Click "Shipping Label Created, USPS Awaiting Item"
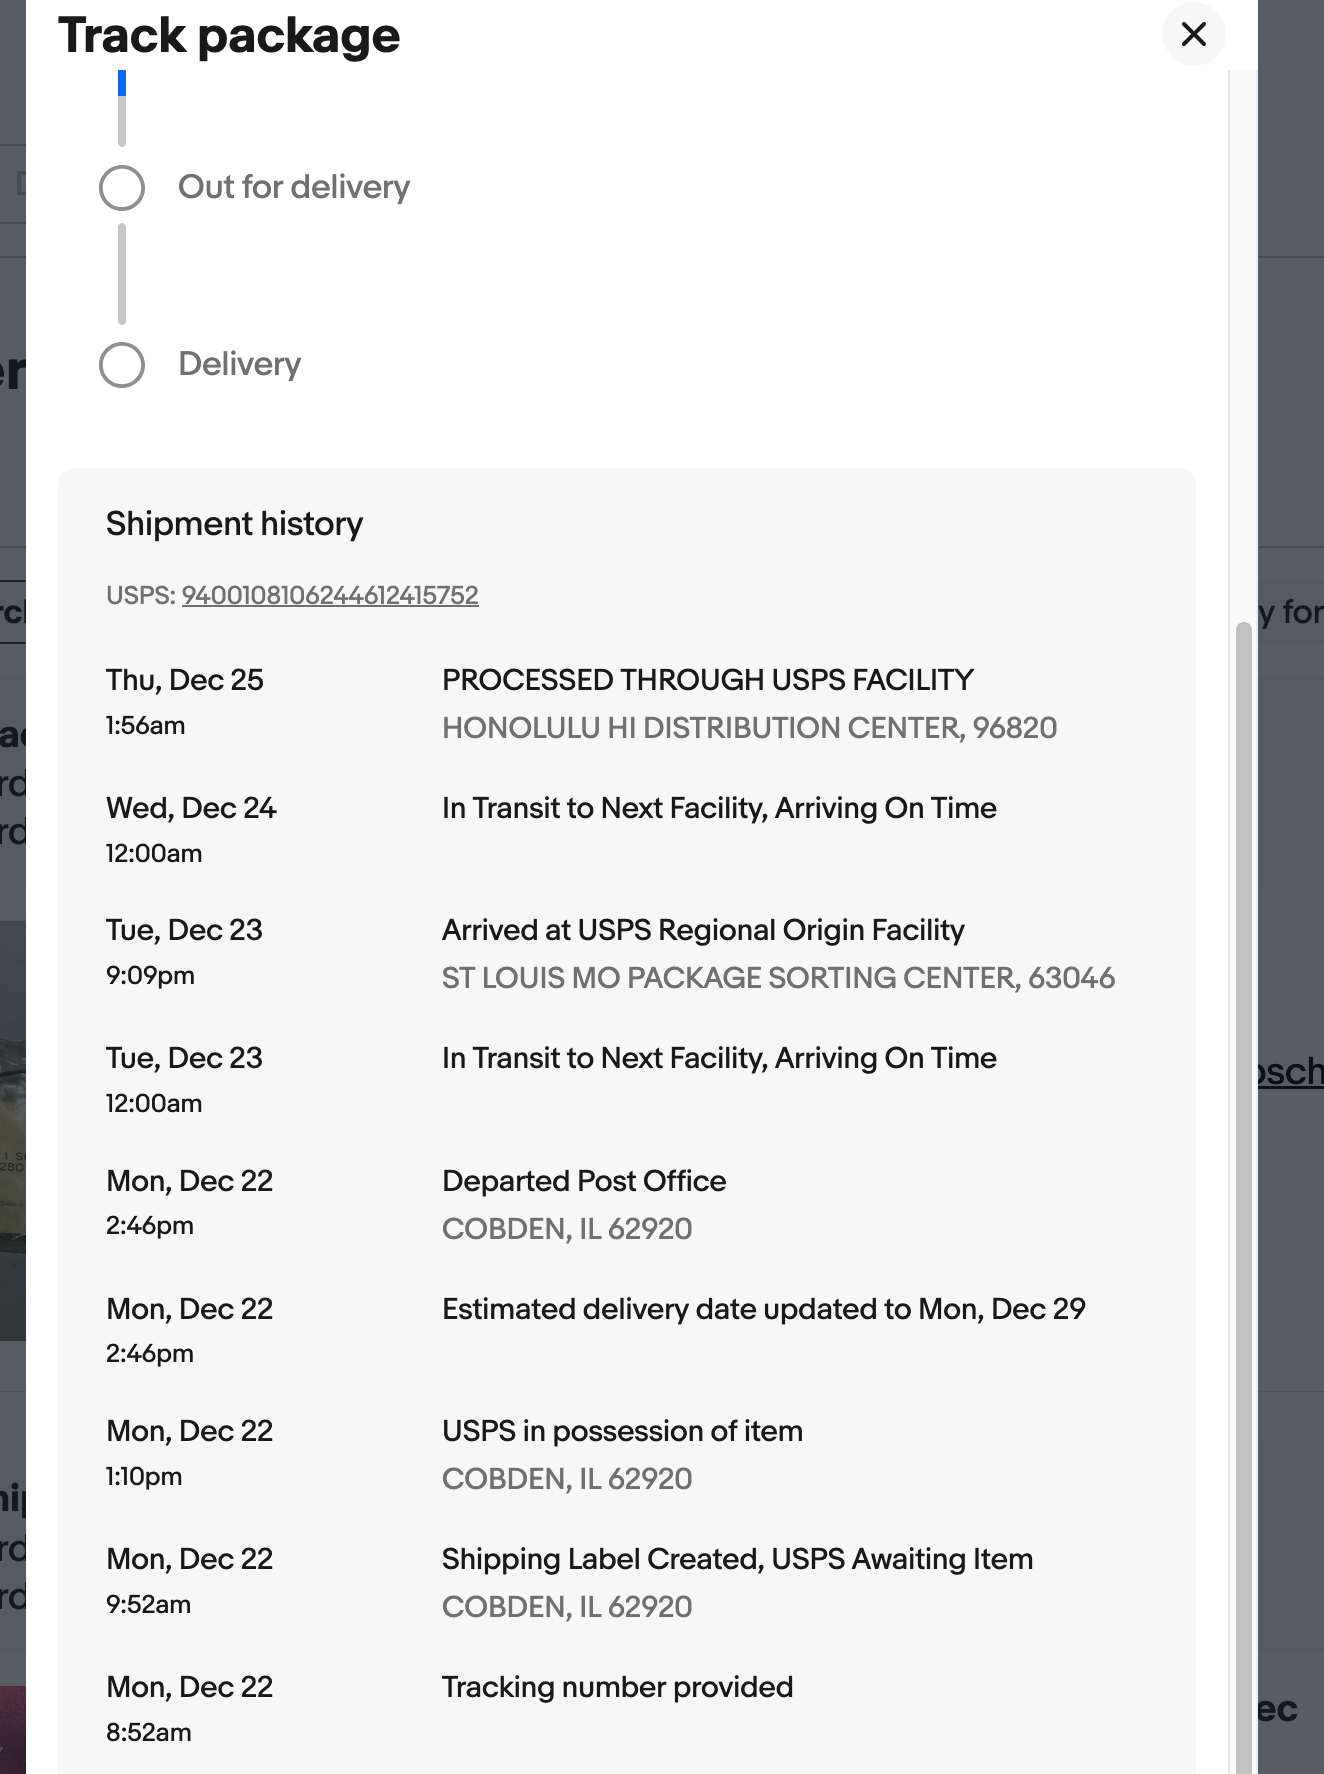Image resolution: width=1324 pixels, height=1774 pixels. click(x=737, y=1559)
